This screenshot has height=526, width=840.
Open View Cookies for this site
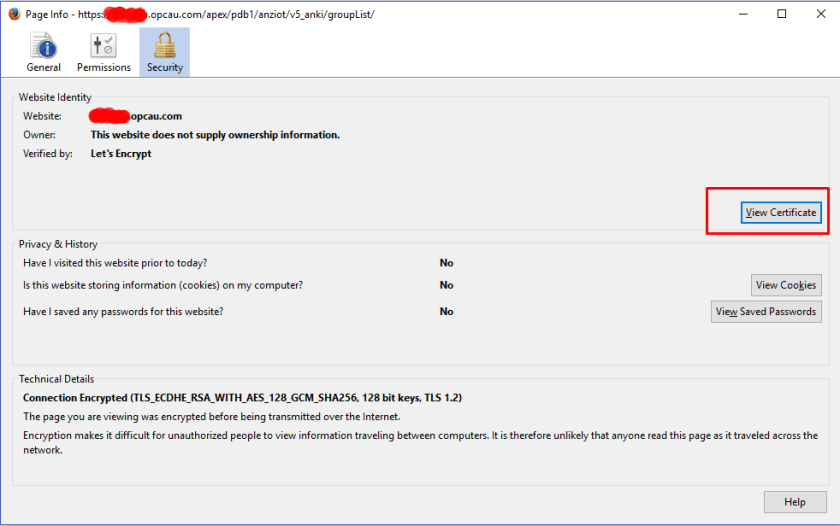click(785, 285)
